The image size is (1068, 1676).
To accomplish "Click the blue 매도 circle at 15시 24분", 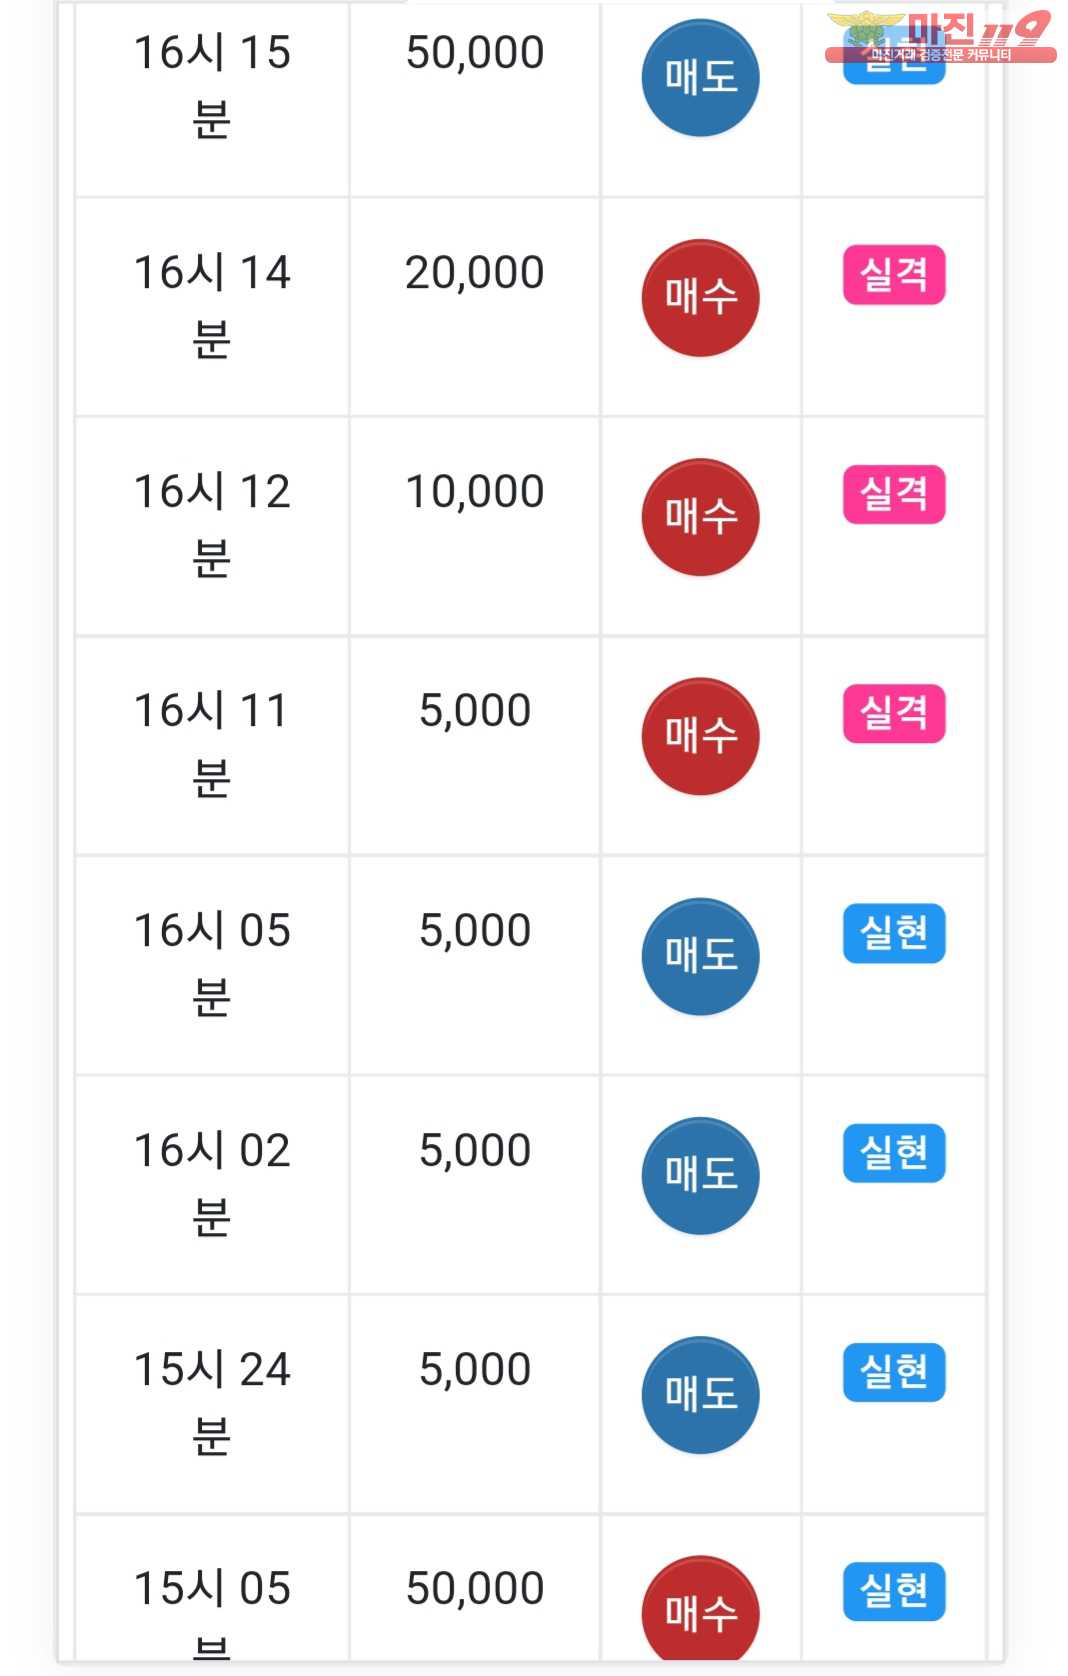I will tap(700, 1394).
